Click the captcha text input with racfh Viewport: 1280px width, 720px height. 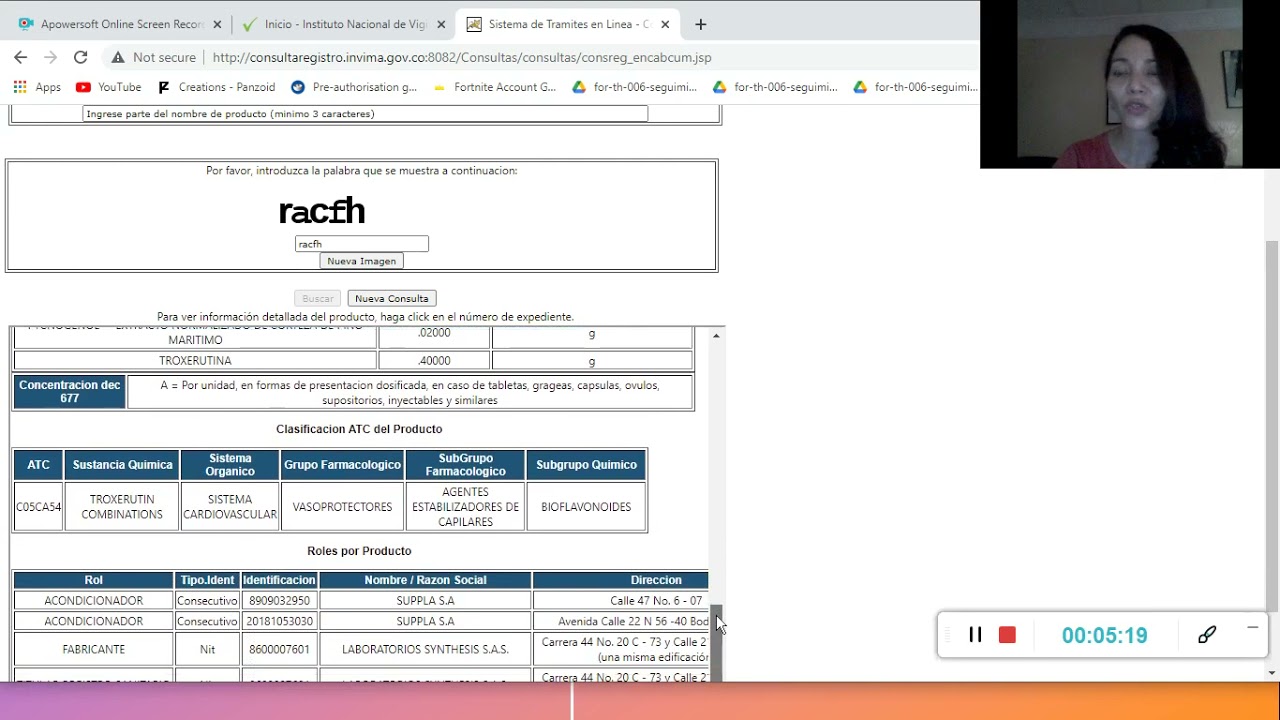click(x=361, y=244)
